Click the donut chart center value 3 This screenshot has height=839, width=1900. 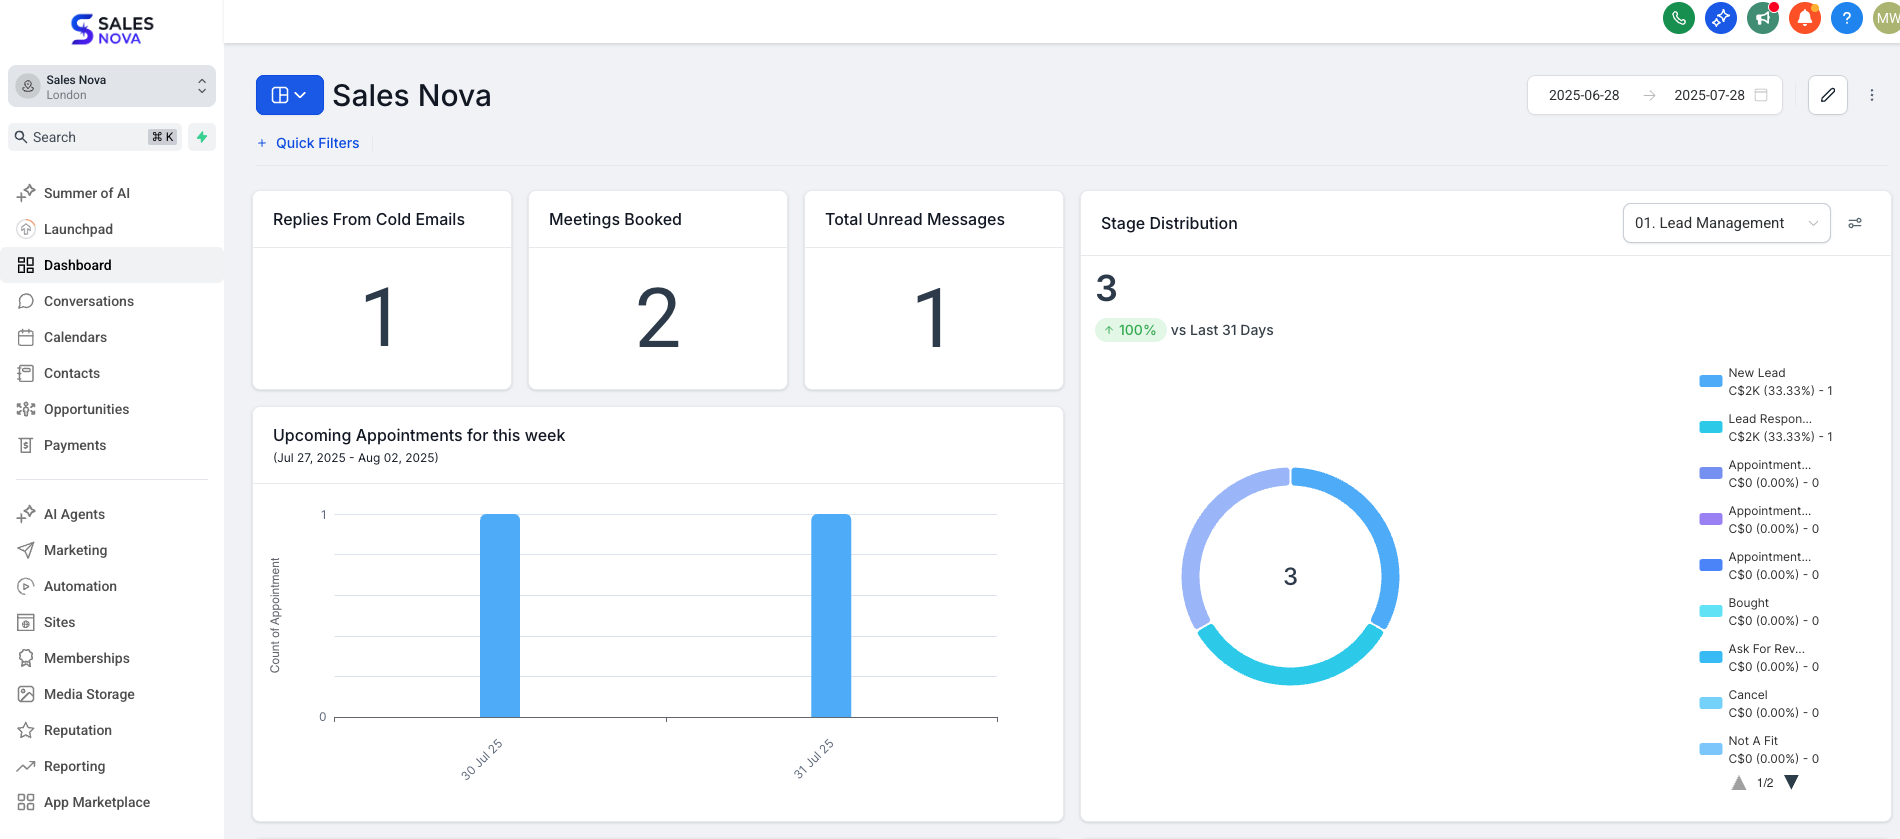click(1290, 576)
